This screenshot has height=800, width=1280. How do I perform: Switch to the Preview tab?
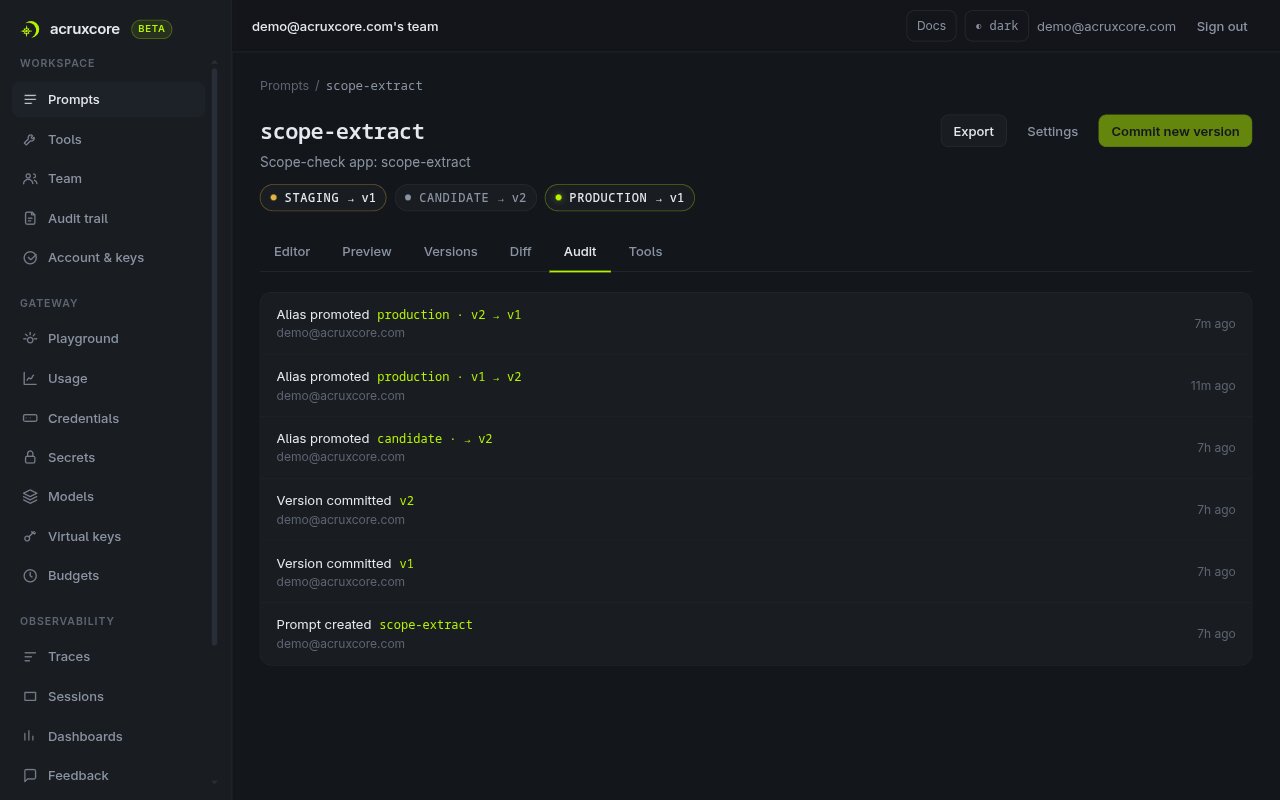tap(367, 252)
